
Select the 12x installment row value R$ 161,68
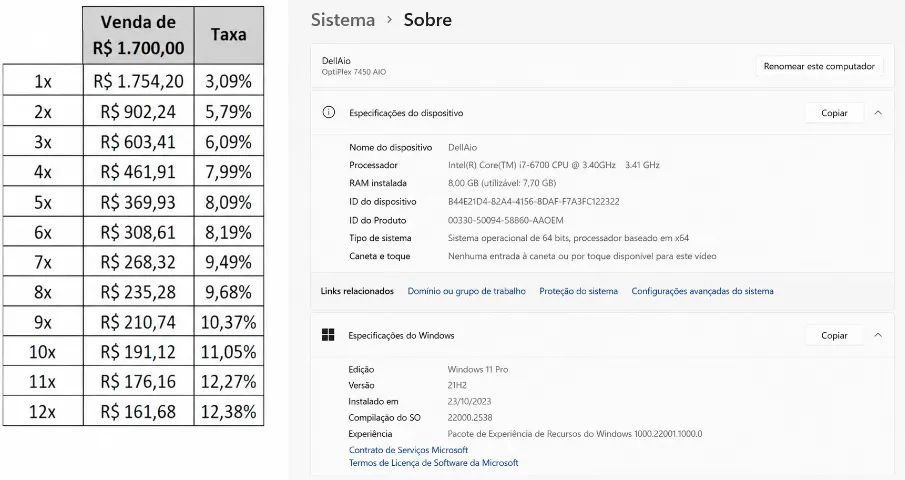(x=138, y=411)
